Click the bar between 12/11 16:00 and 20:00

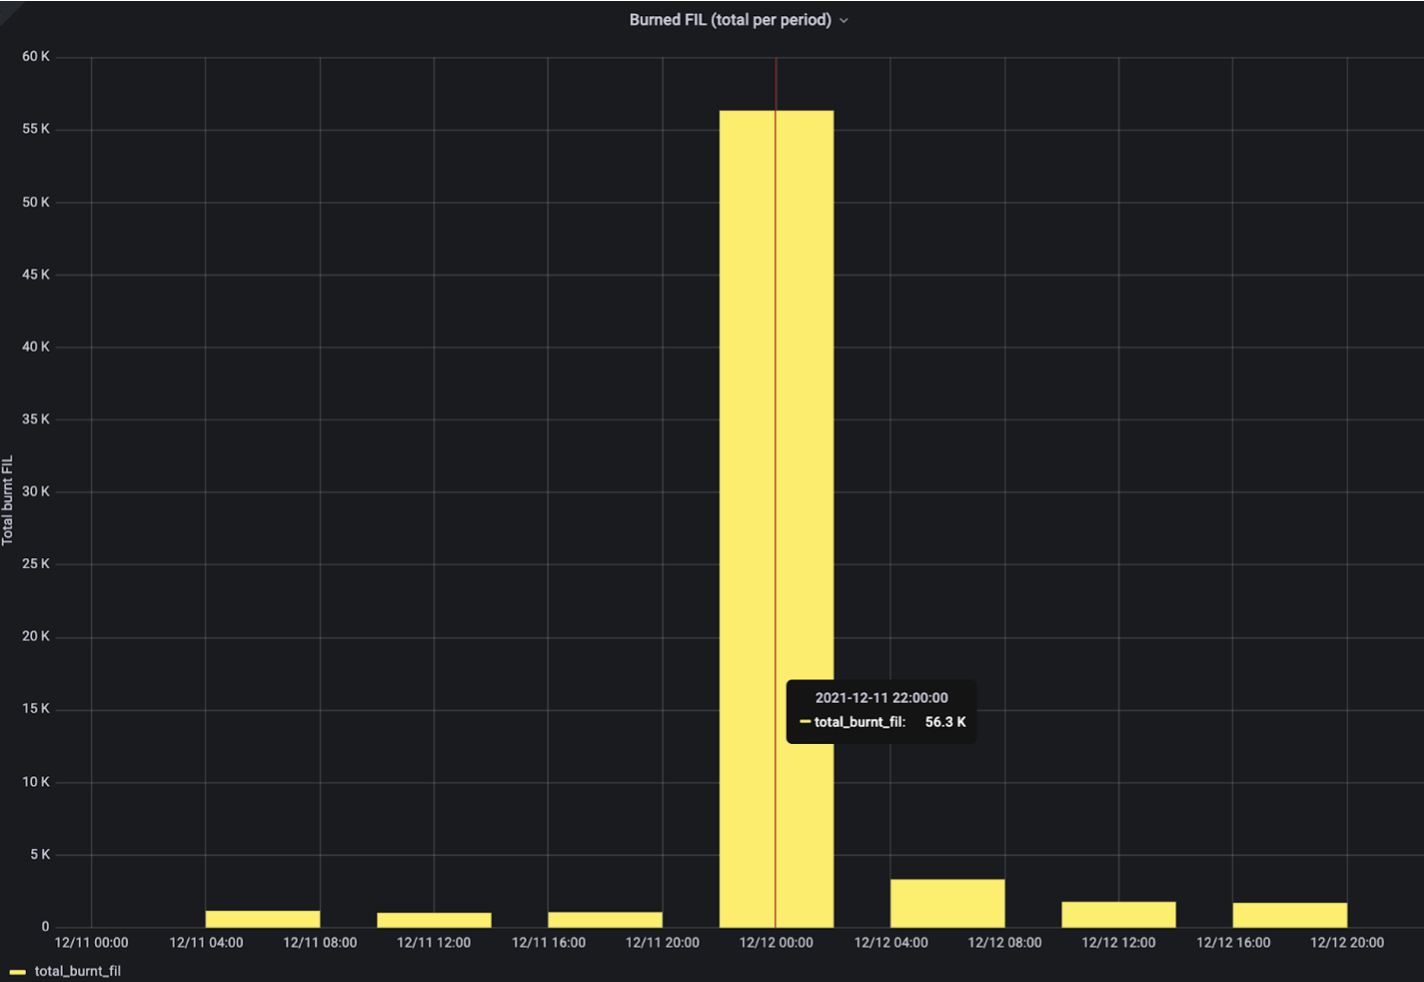point(605,920)
